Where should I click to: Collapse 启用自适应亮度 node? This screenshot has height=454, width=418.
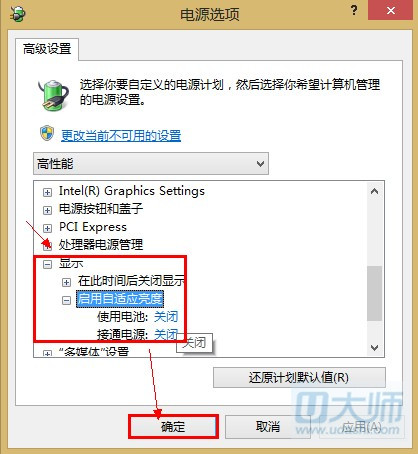(x=66, y=300)
